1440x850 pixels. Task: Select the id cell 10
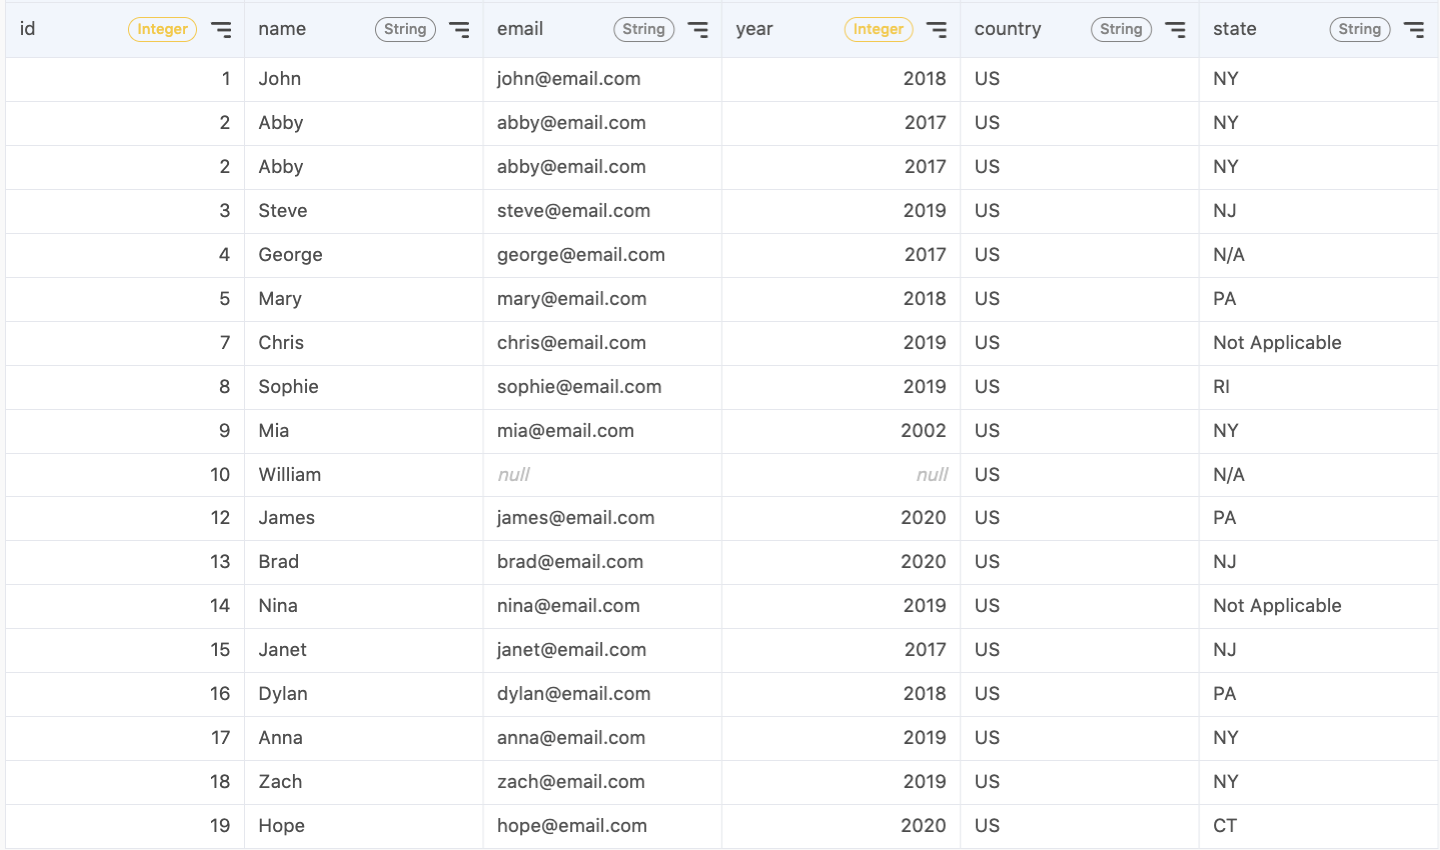coord(125,475)
